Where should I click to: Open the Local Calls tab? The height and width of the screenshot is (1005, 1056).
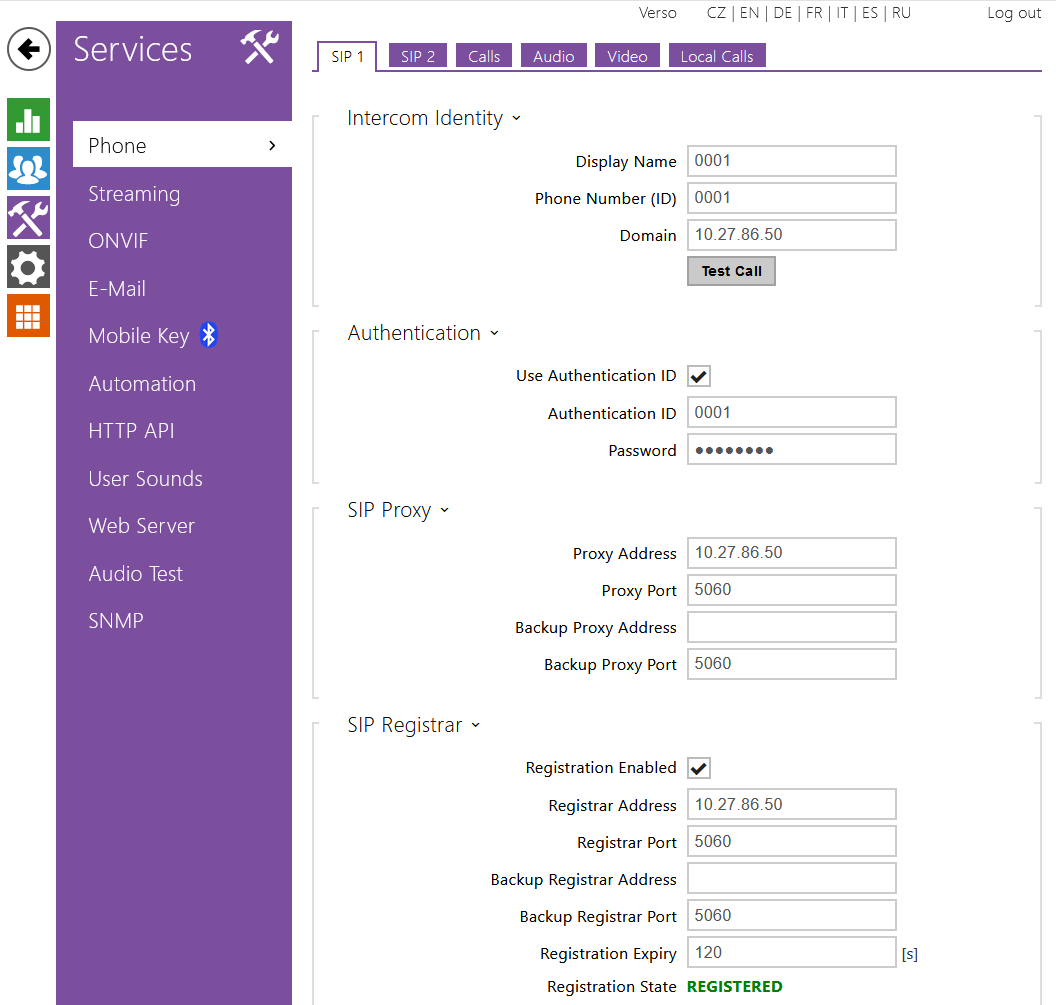click(716, 56)
